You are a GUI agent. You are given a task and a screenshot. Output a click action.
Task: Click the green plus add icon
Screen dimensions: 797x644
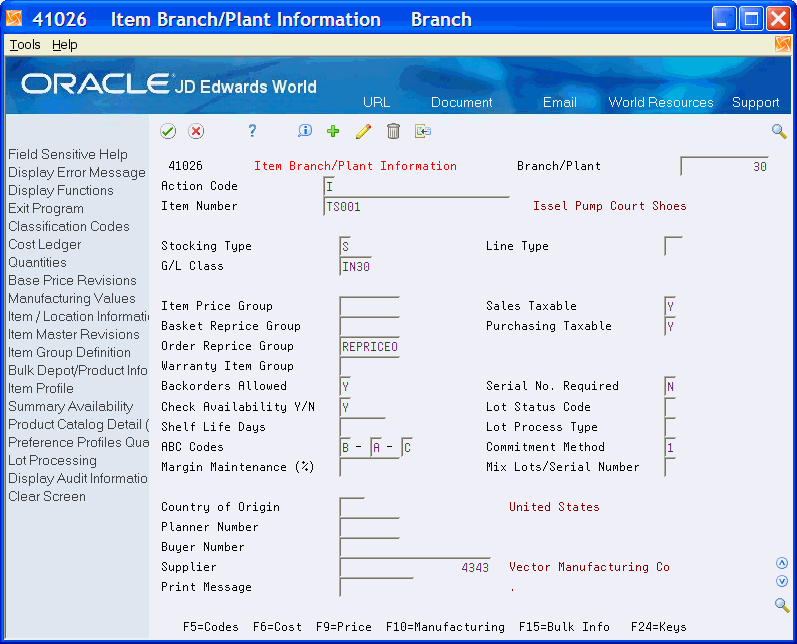(x=333, y=131)
